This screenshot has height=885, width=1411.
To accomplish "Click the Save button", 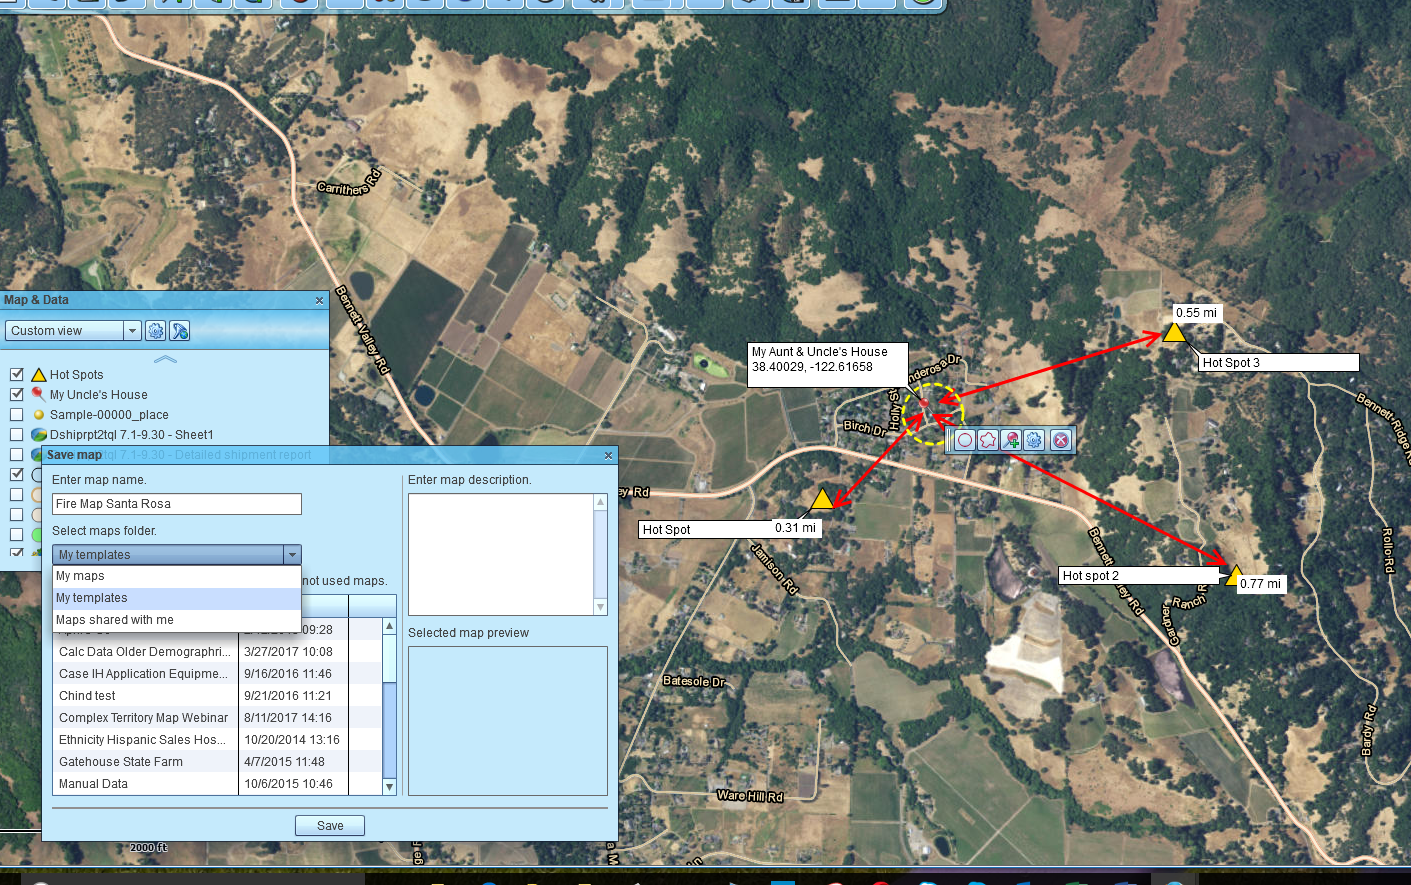I will coord(330,826).
